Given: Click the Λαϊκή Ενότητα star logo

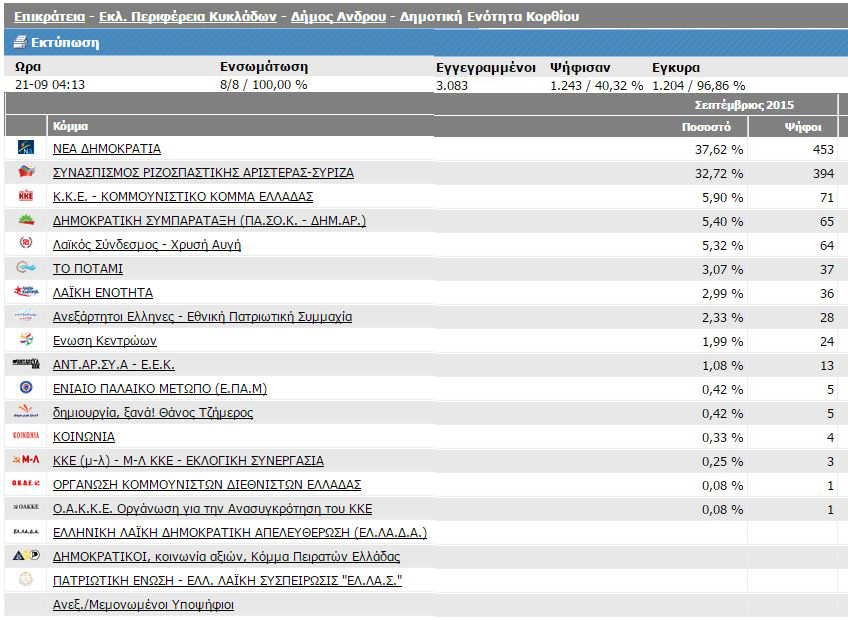Looking at the screenshot, I should click(x=26, y=292).
